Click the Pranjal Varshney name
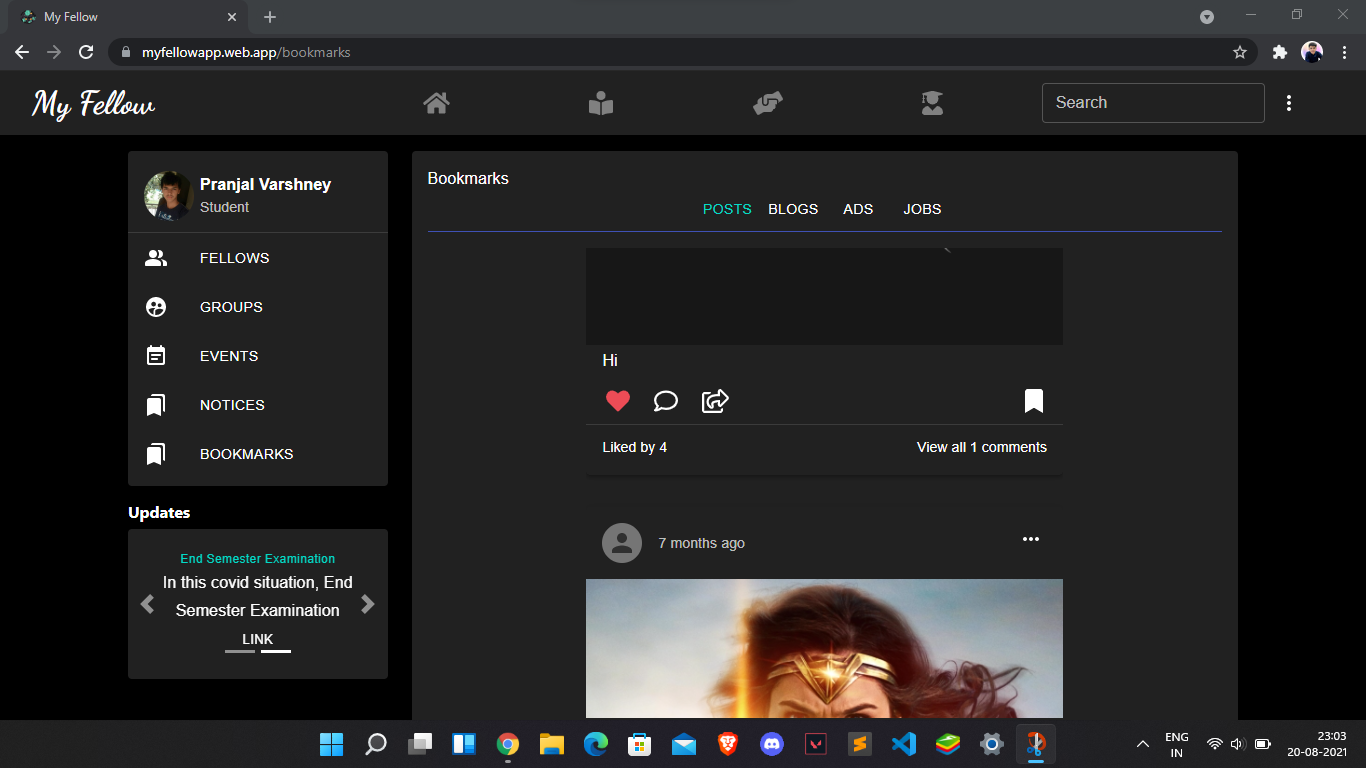 [265, 184]
